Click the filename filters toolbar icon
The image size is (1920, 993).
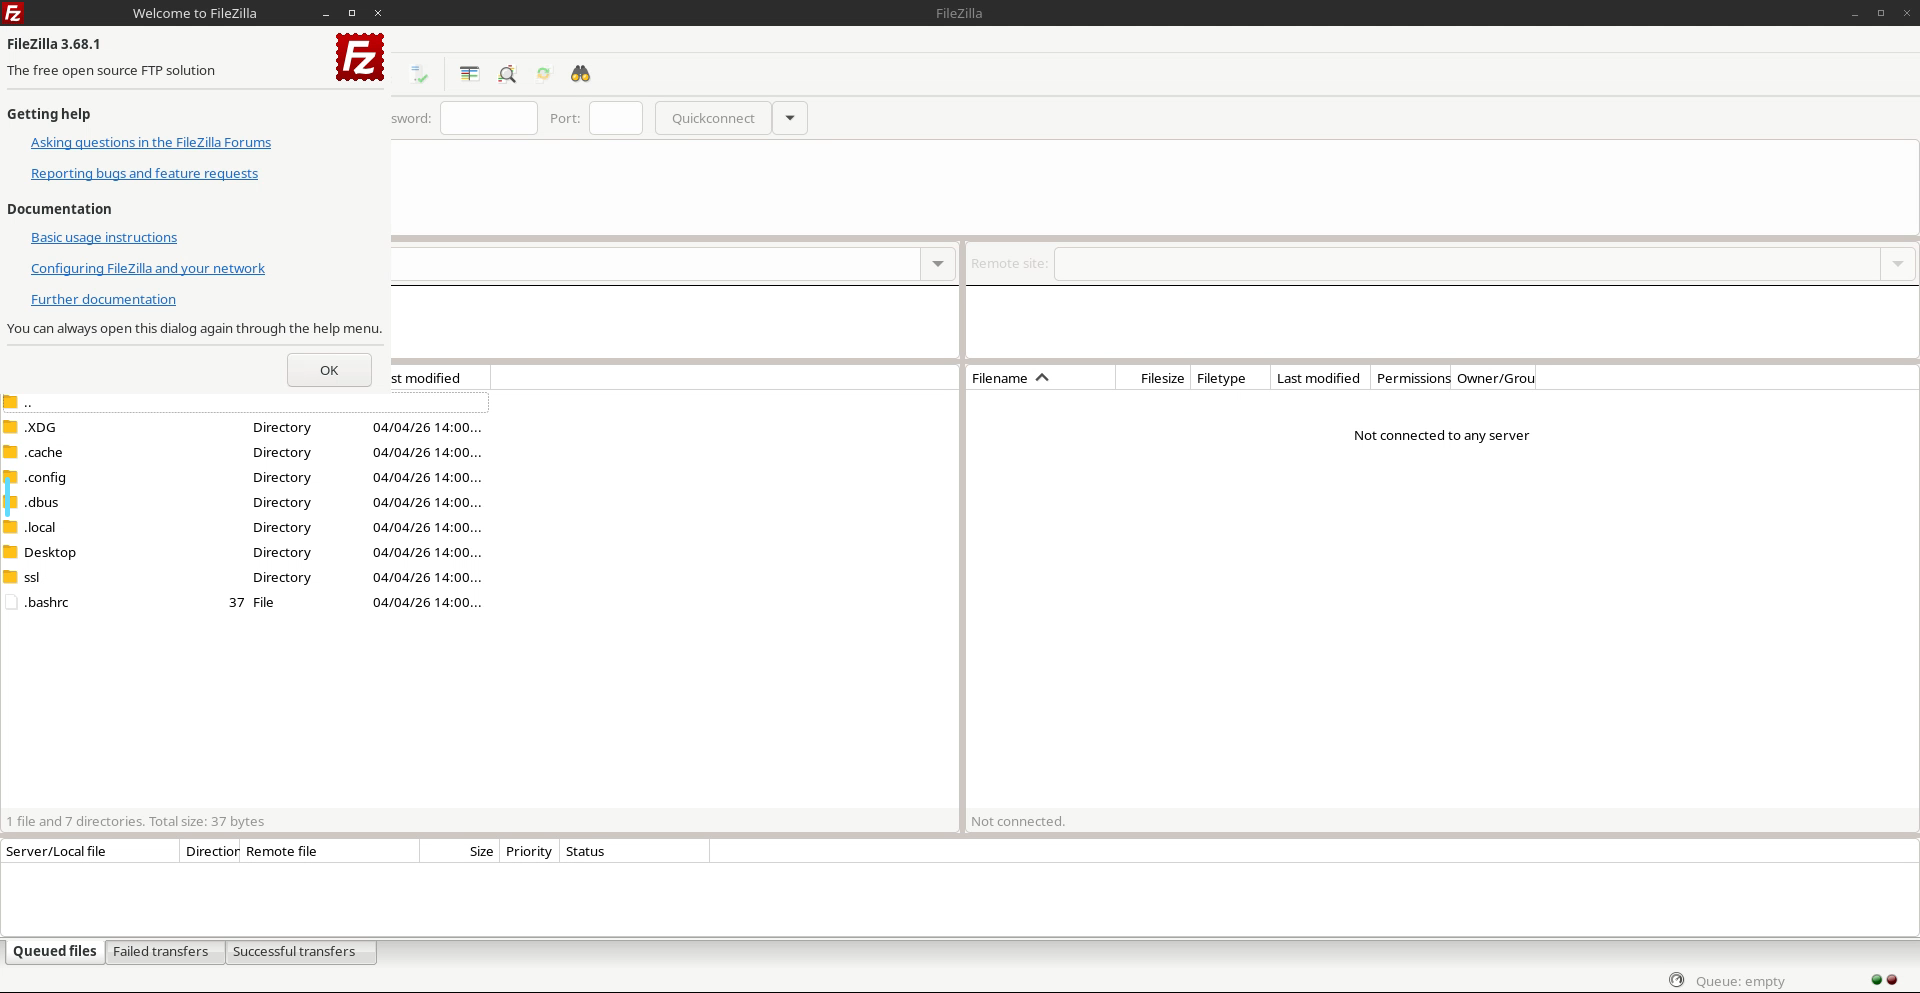click(469, 74)
